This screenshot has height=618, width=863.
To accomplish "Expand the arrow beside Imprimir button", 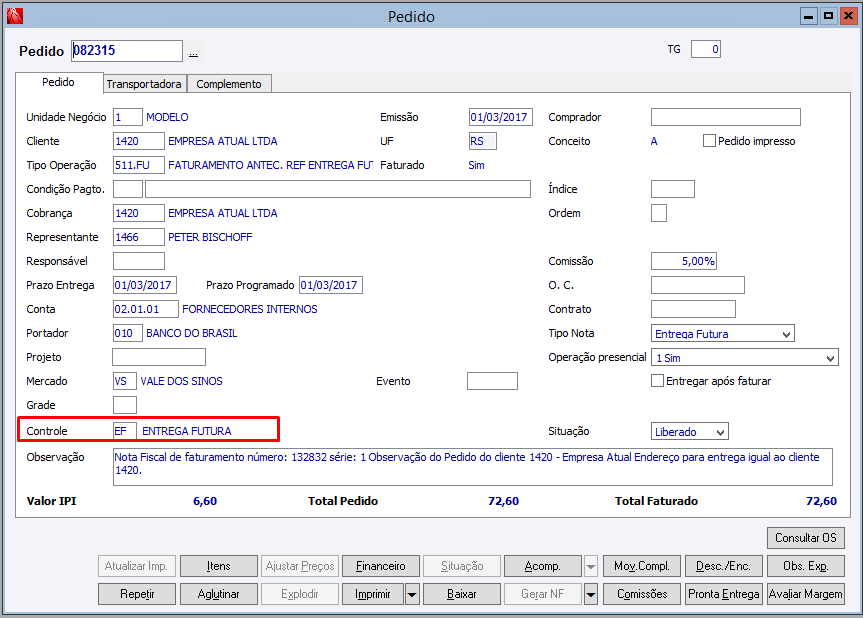I will (412, 594).
